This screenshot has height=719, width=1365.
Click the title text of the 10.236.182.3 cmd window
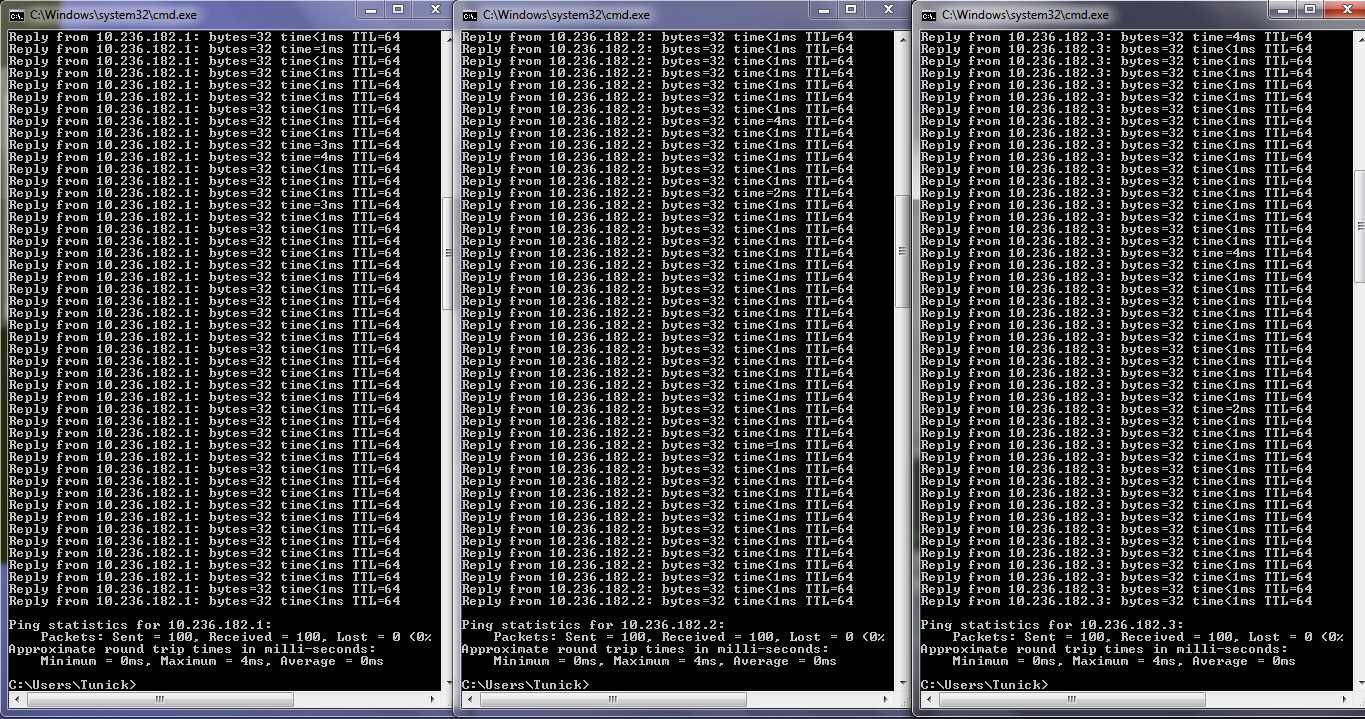click(1025, 15)
